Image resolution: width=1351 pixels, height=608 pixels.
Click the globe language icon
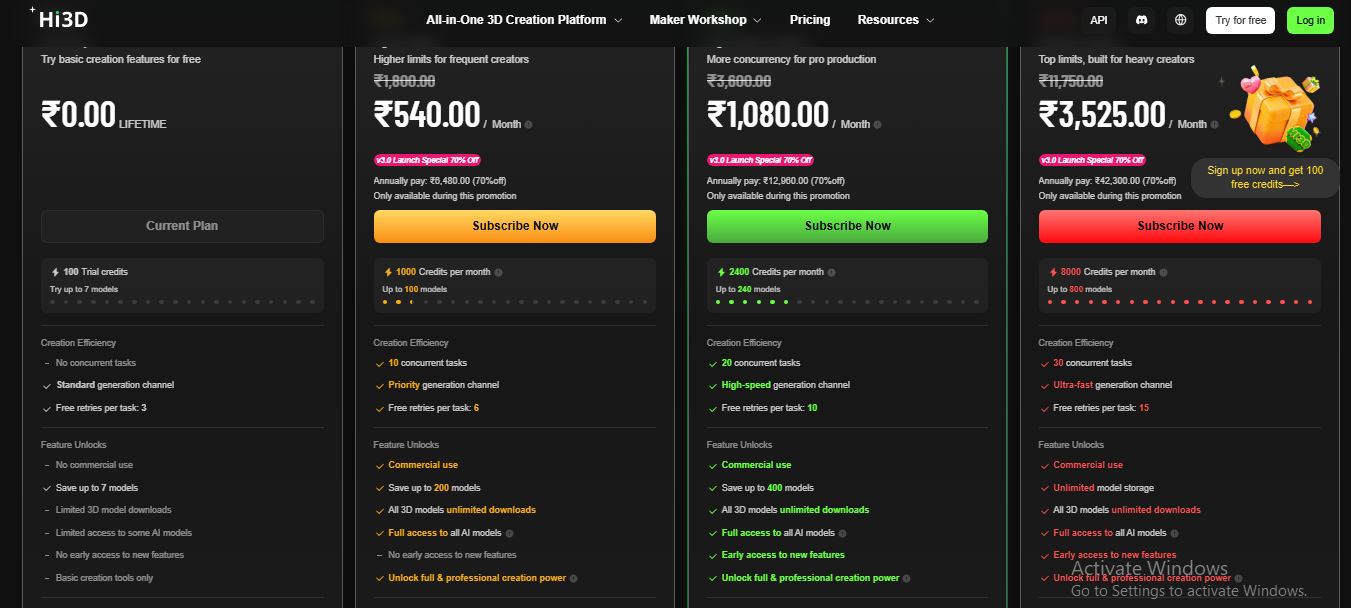point(1181,20)
